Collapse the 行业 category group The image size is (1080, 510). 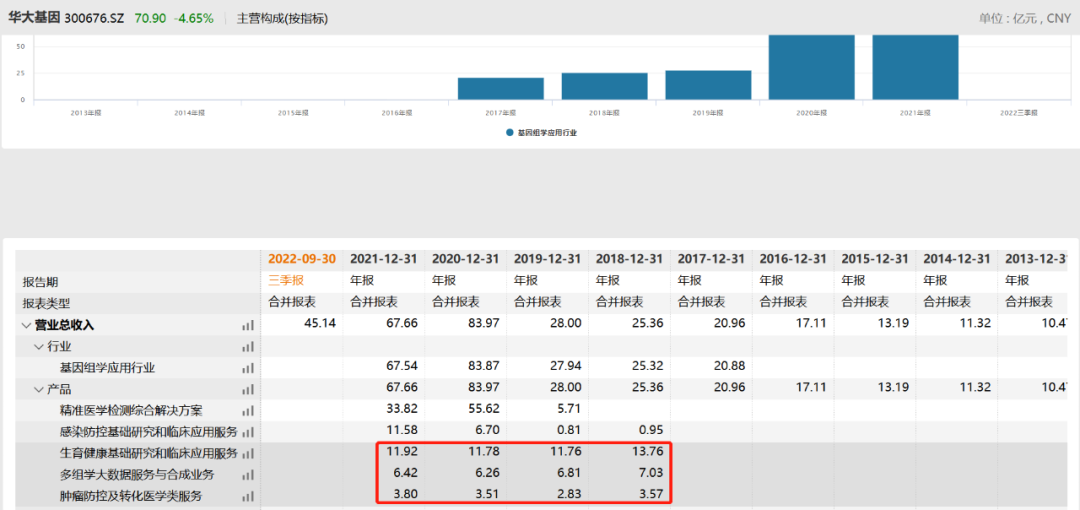(39, 347)
